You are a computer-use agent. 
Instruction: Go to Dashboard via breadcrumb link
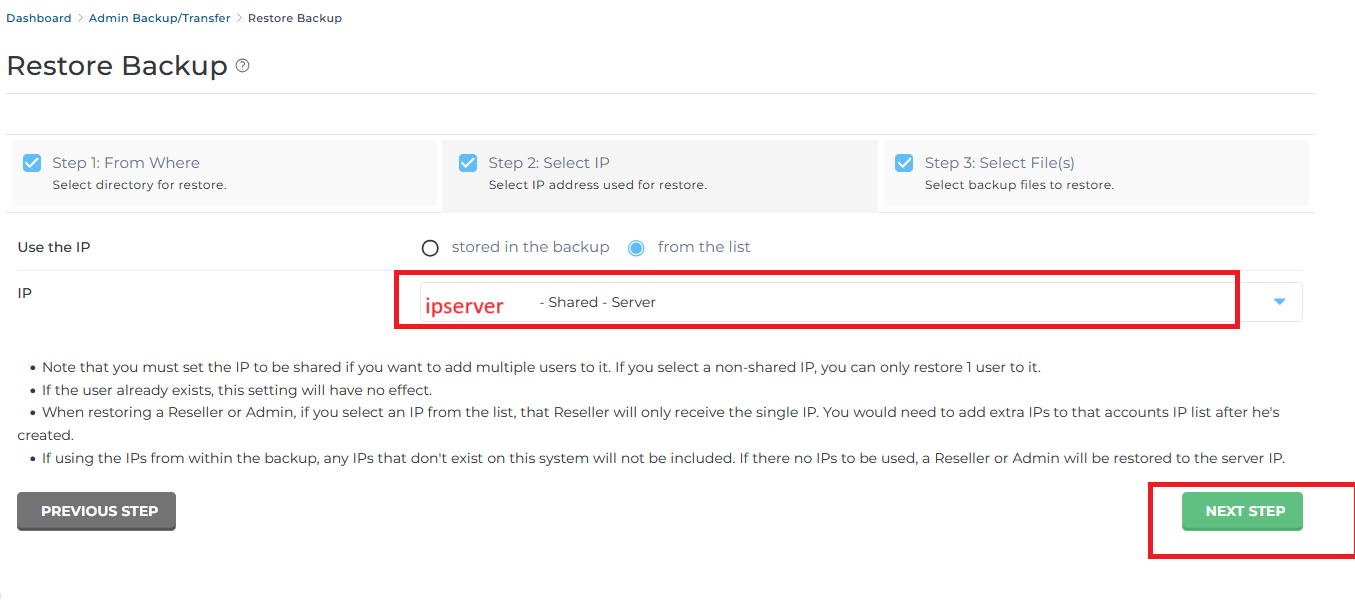pos(39,18)
